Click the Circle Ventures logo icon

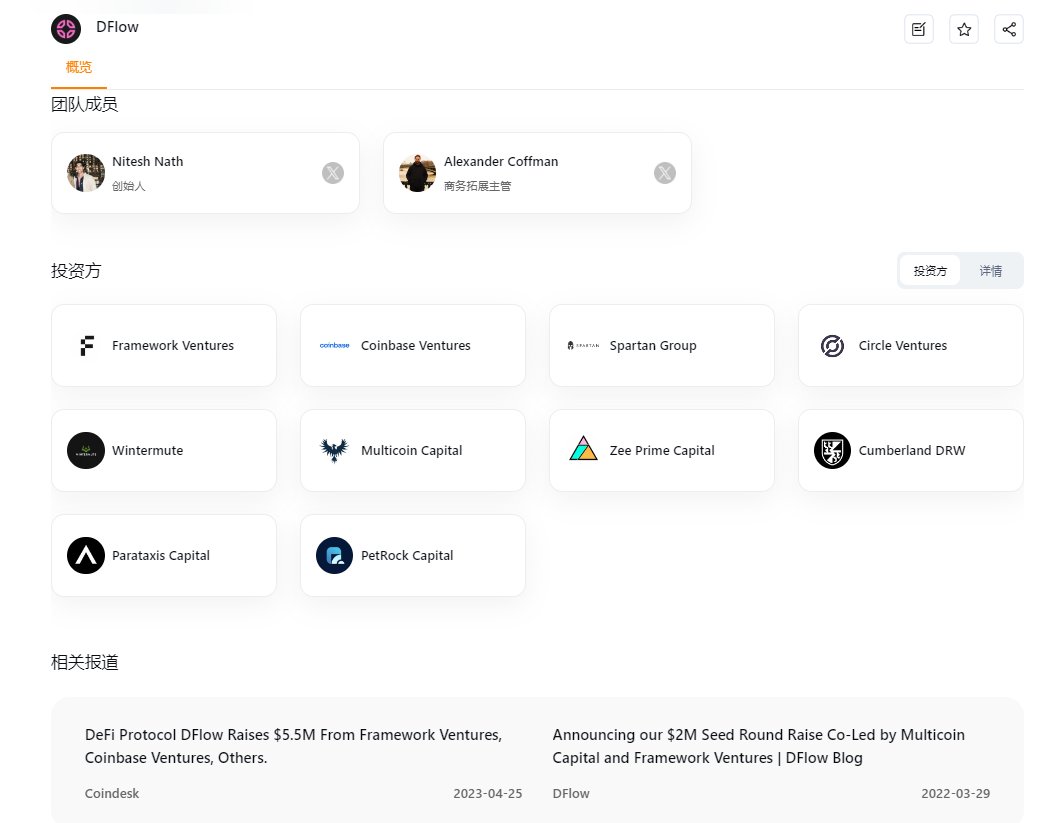[832, 345]
